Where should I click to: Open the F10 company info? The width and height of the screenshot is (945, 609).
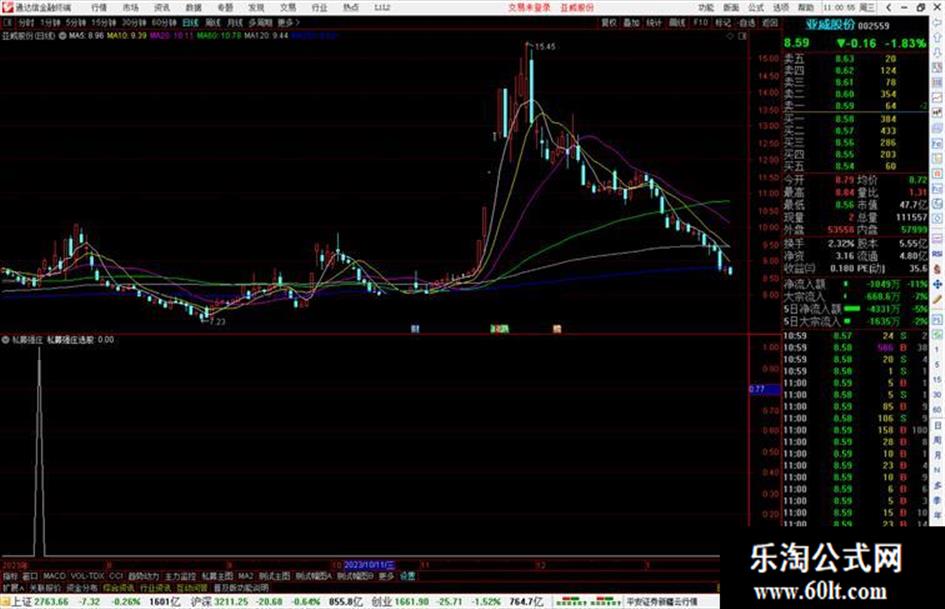click(700, 22)
